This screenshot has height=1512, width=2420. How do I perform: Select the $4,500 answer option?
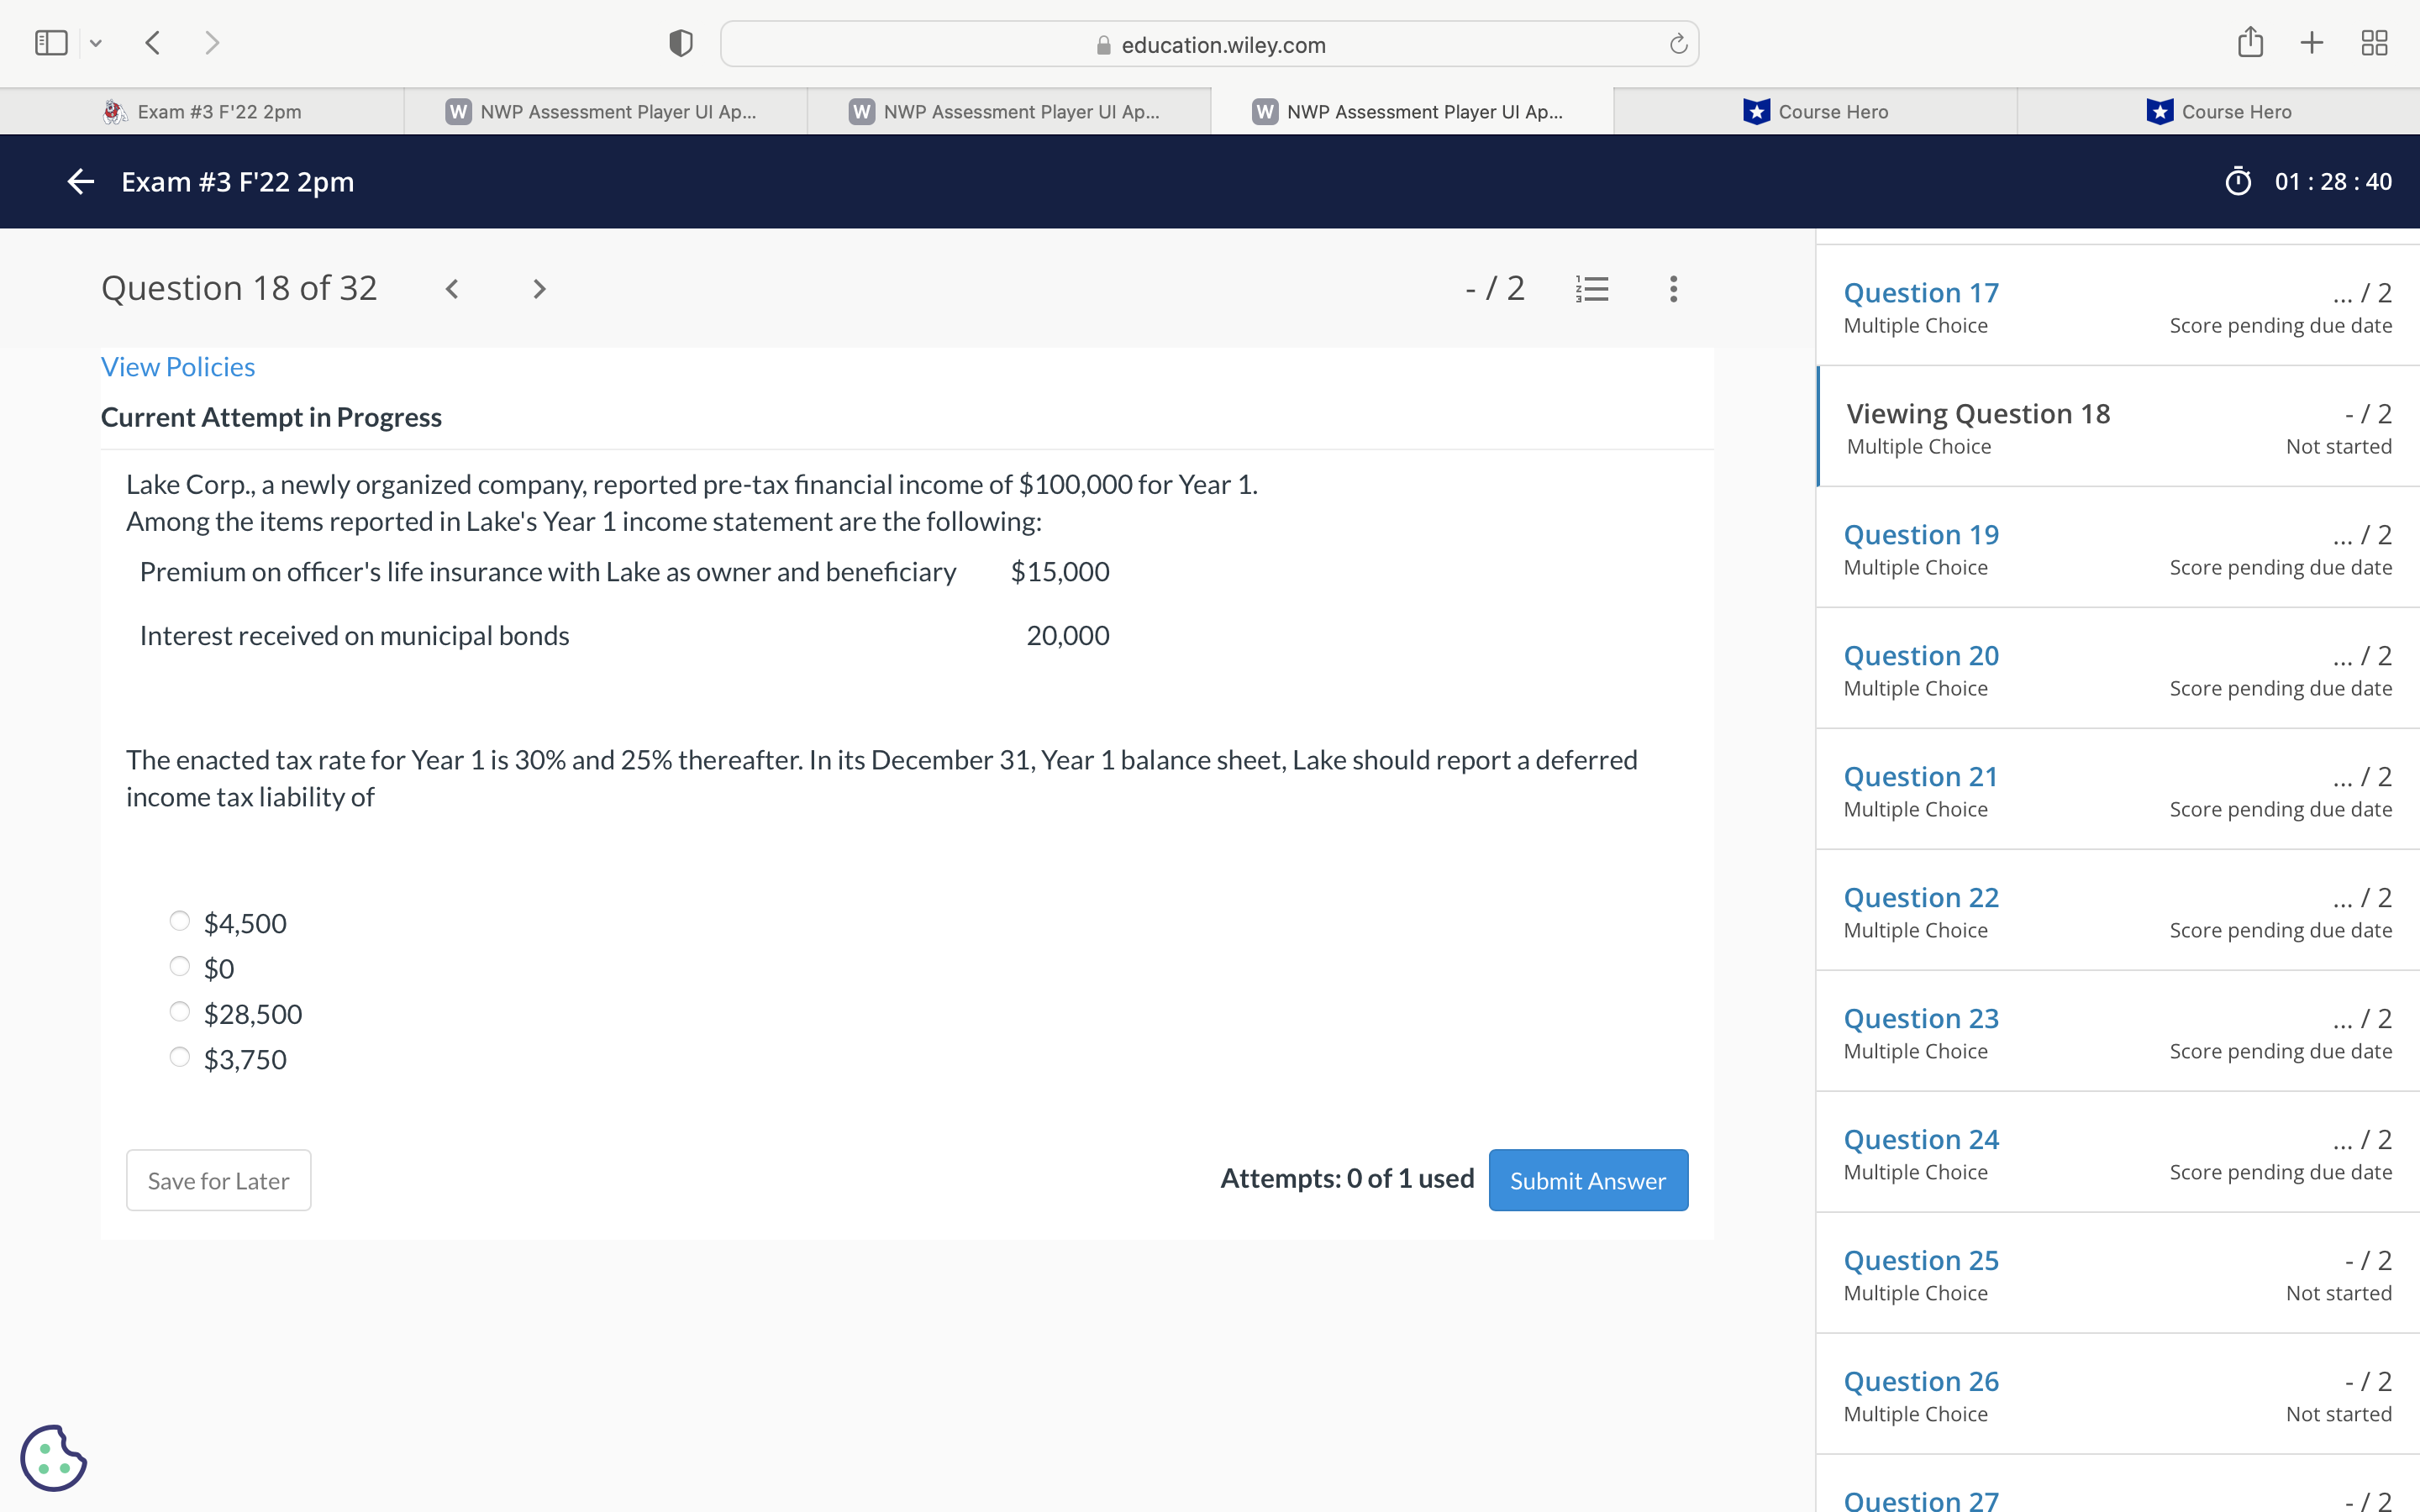tap(180, 921)
